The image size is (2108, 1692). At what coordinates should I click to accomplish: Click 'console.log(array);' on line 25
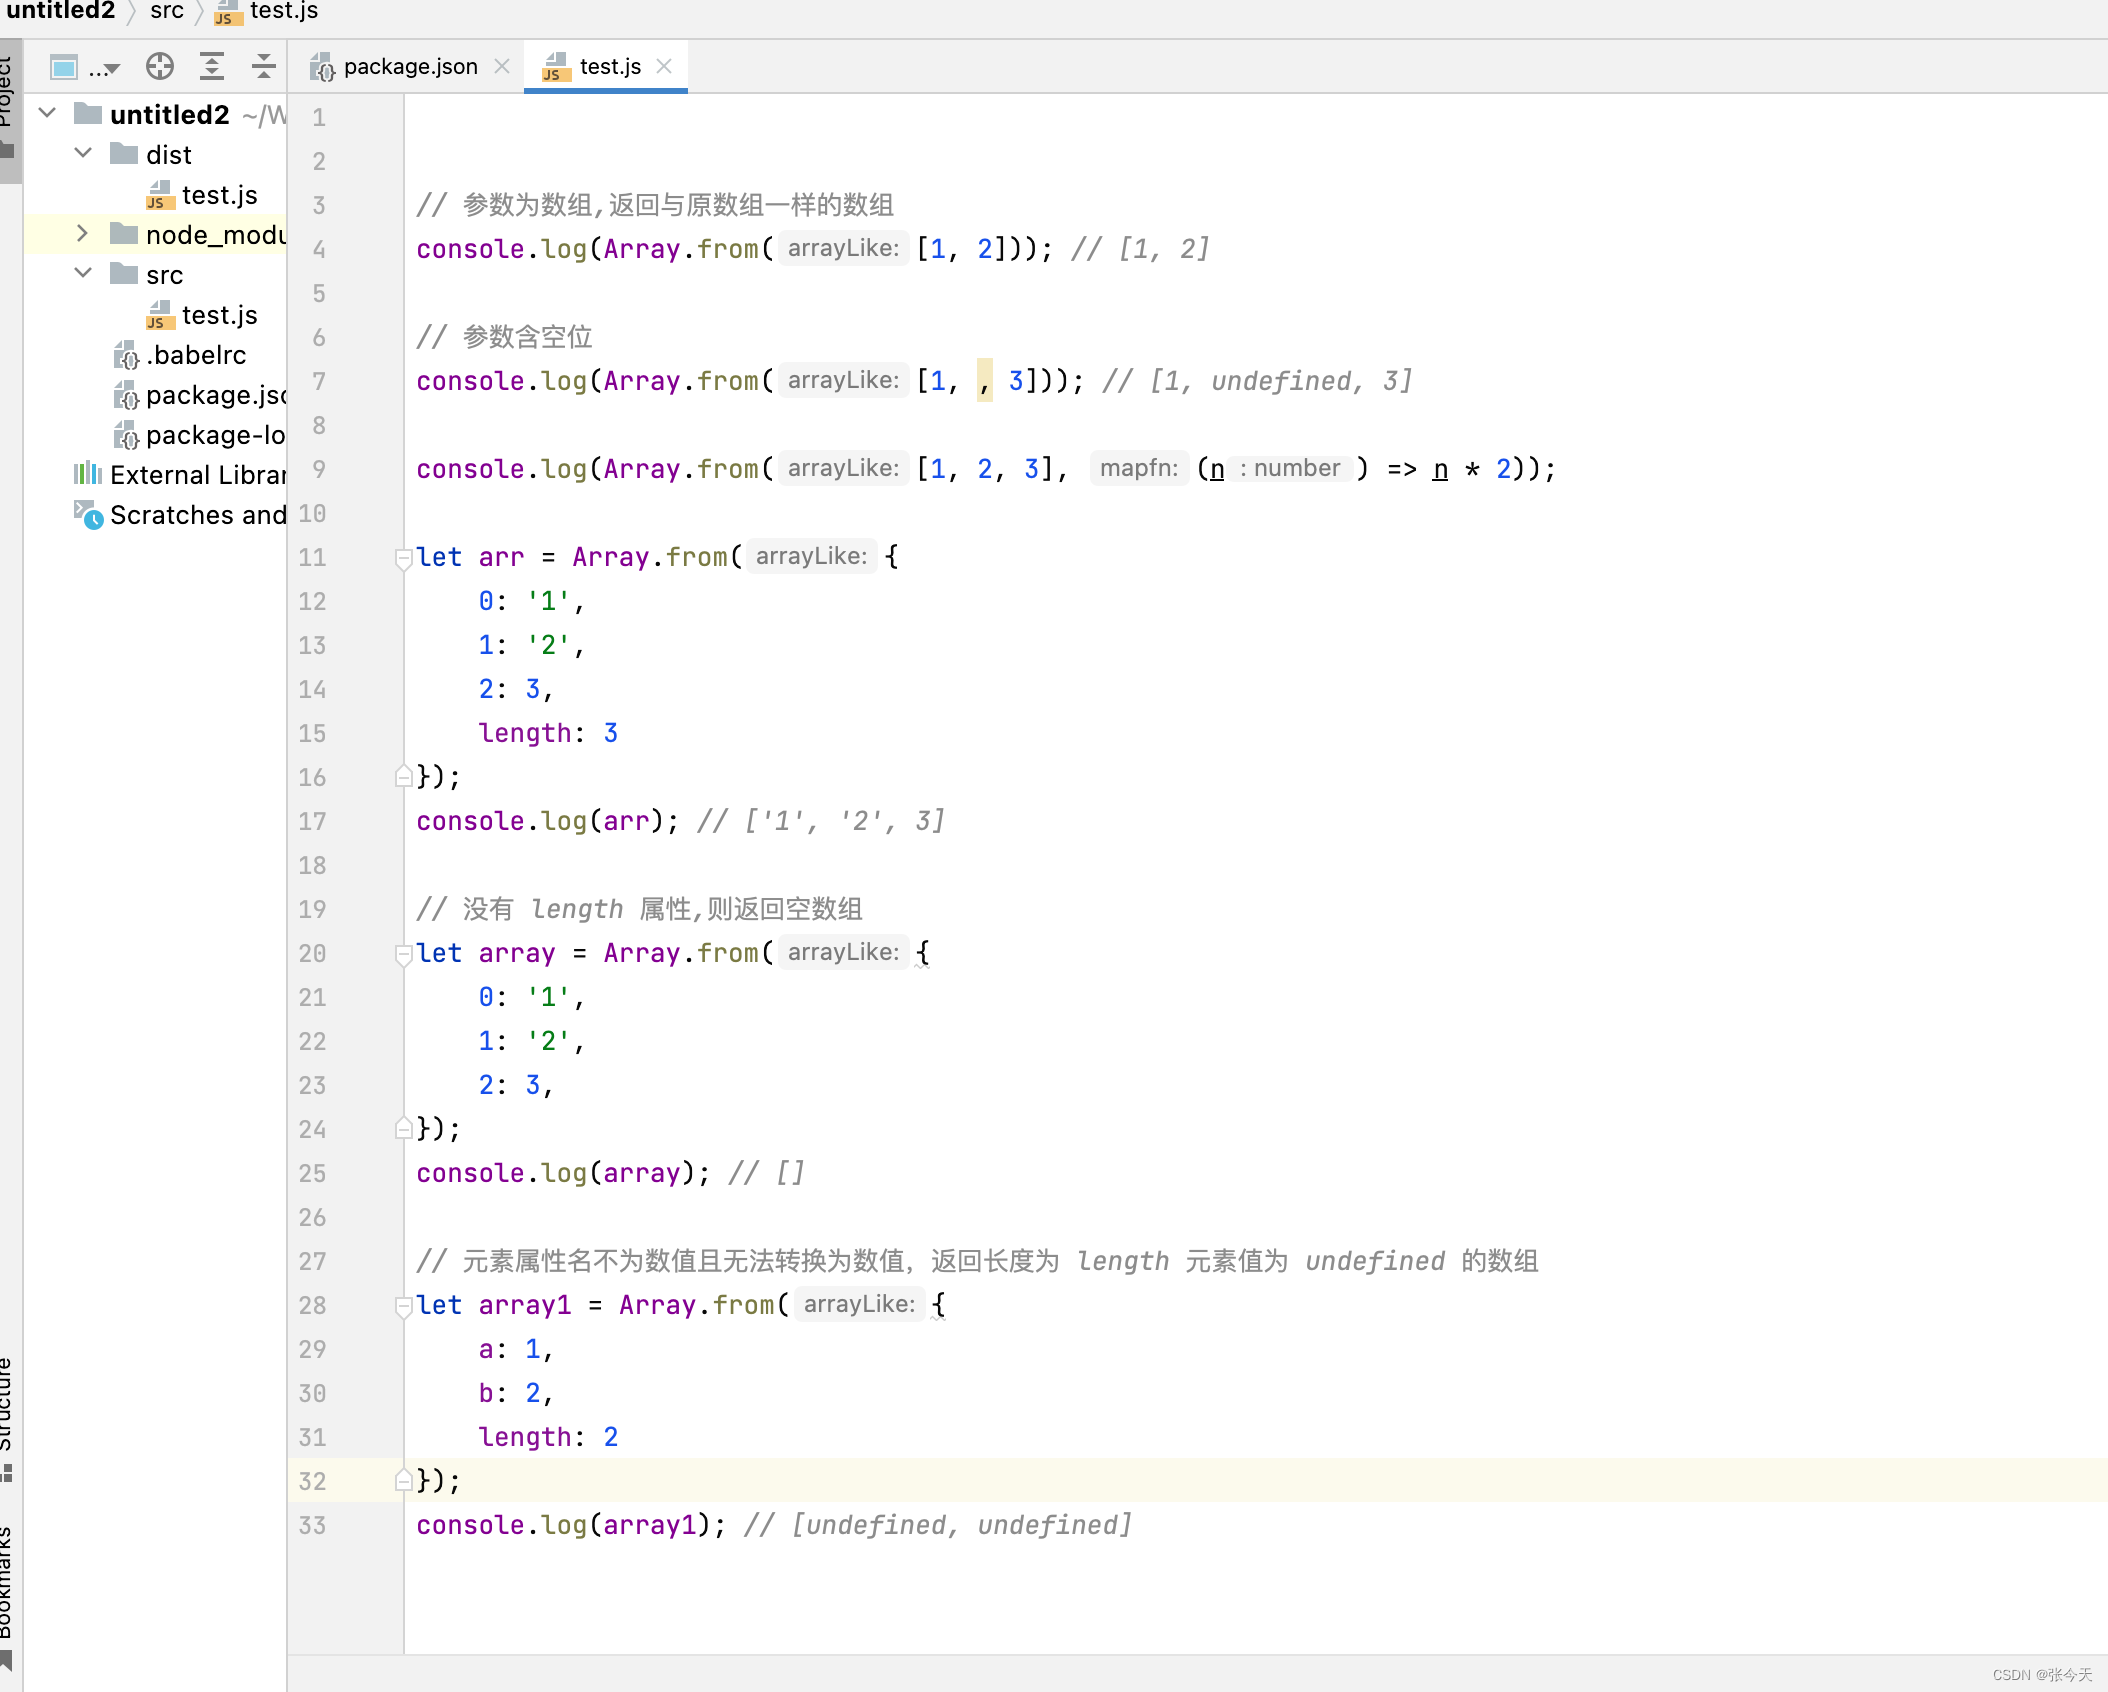coord(563,1173)
